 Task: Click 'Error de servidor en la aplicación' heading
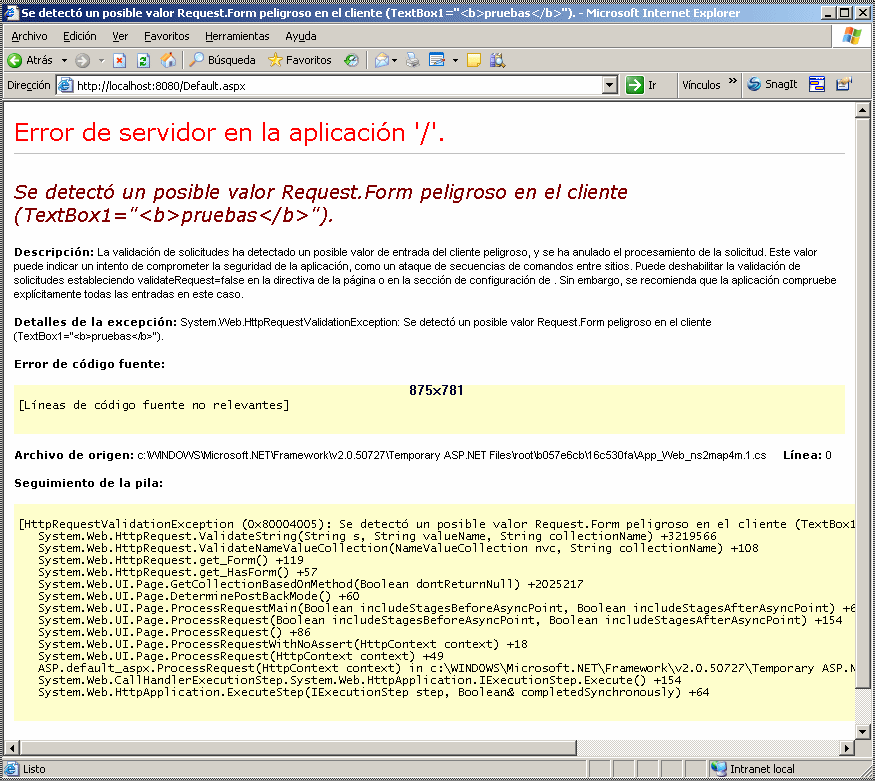(x=229, y=133)
